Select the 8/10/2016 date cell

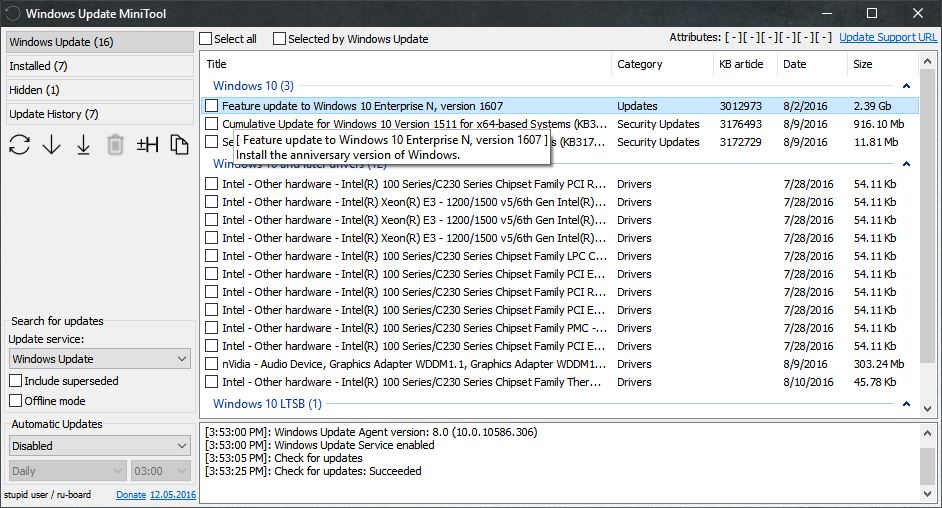808,382
